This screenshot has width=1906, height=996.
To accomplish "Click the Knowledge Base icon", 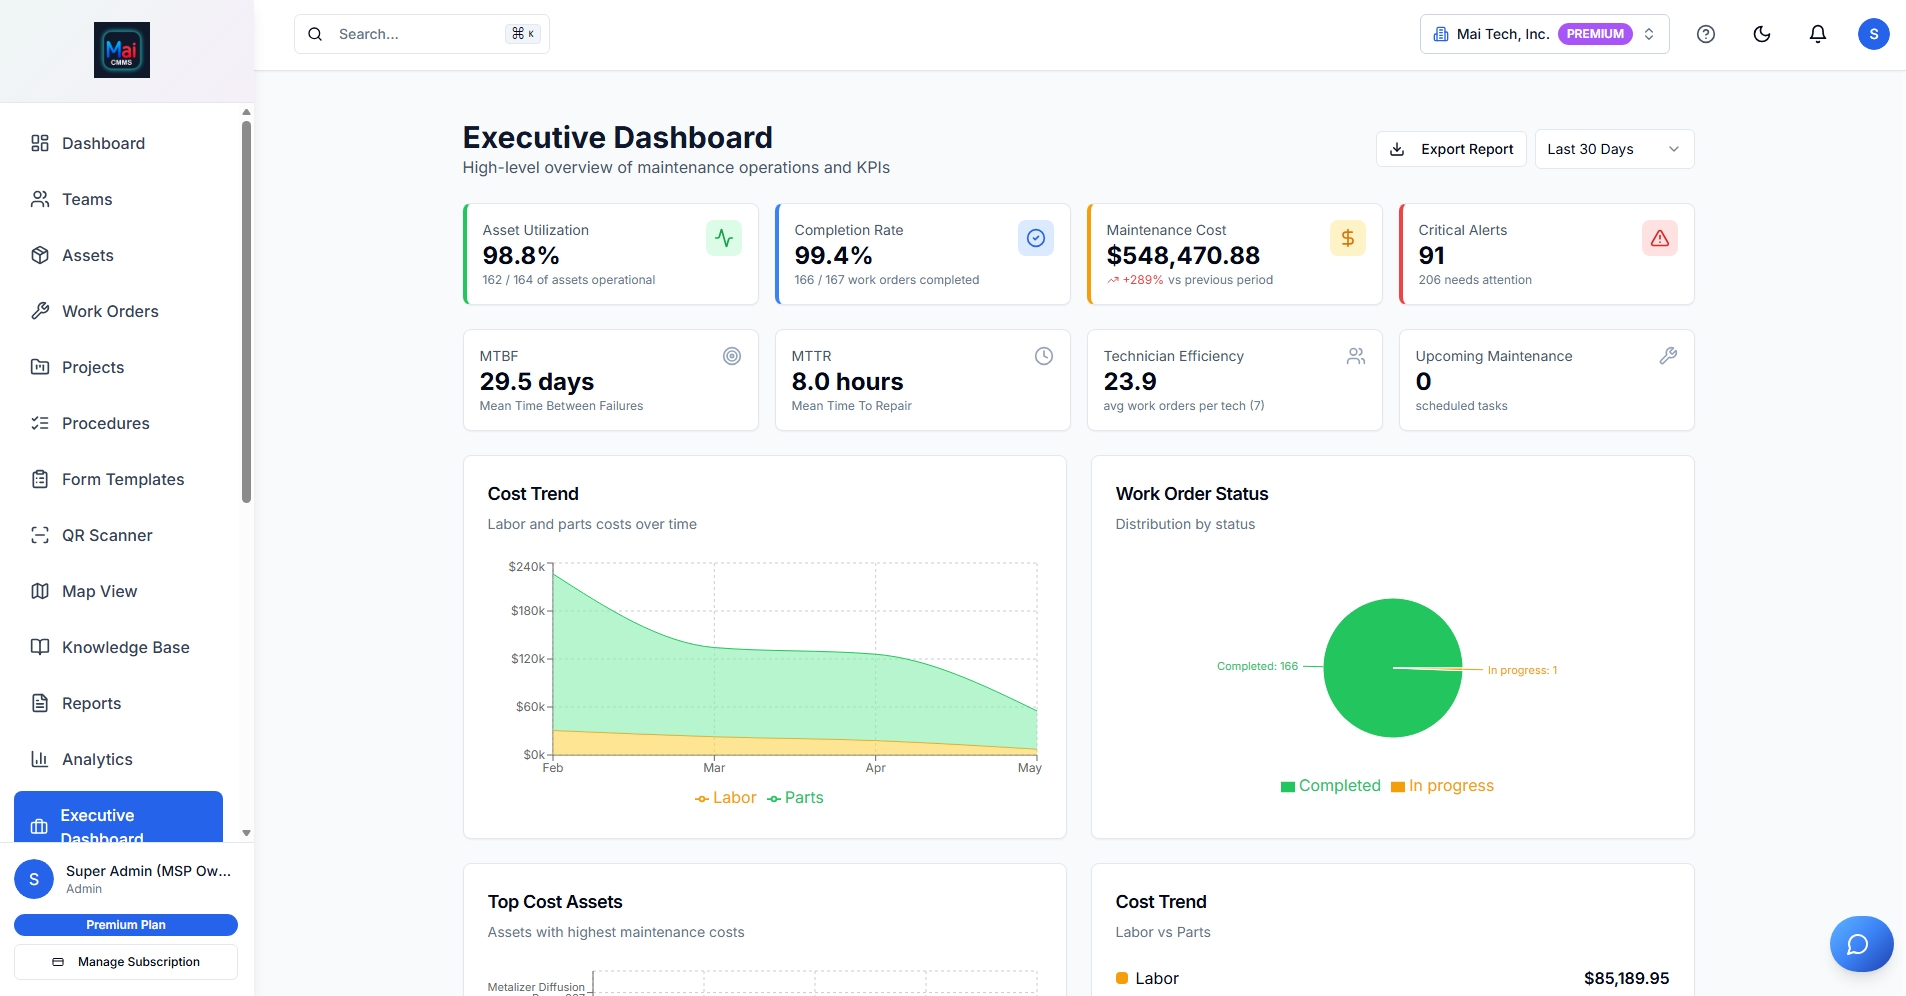I will [40, 647].
